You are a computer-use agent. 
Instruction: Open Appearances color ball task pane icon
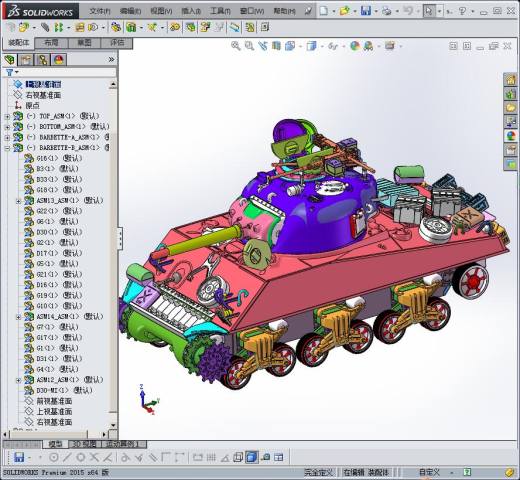click(511, 136)
